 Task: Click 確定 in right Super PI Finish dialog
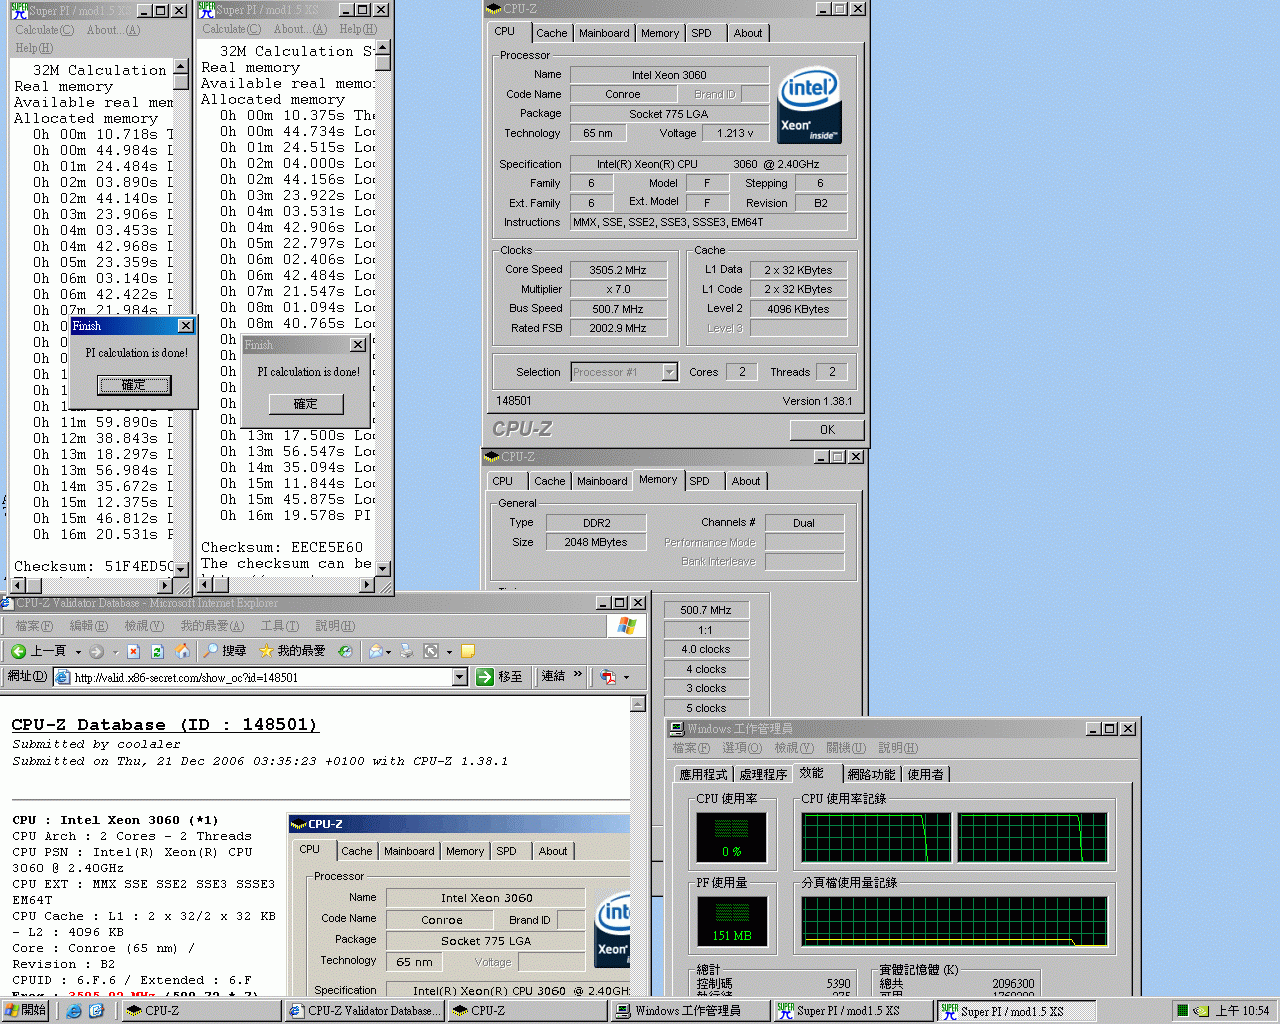pyautogui.click(x=306, y=404)
